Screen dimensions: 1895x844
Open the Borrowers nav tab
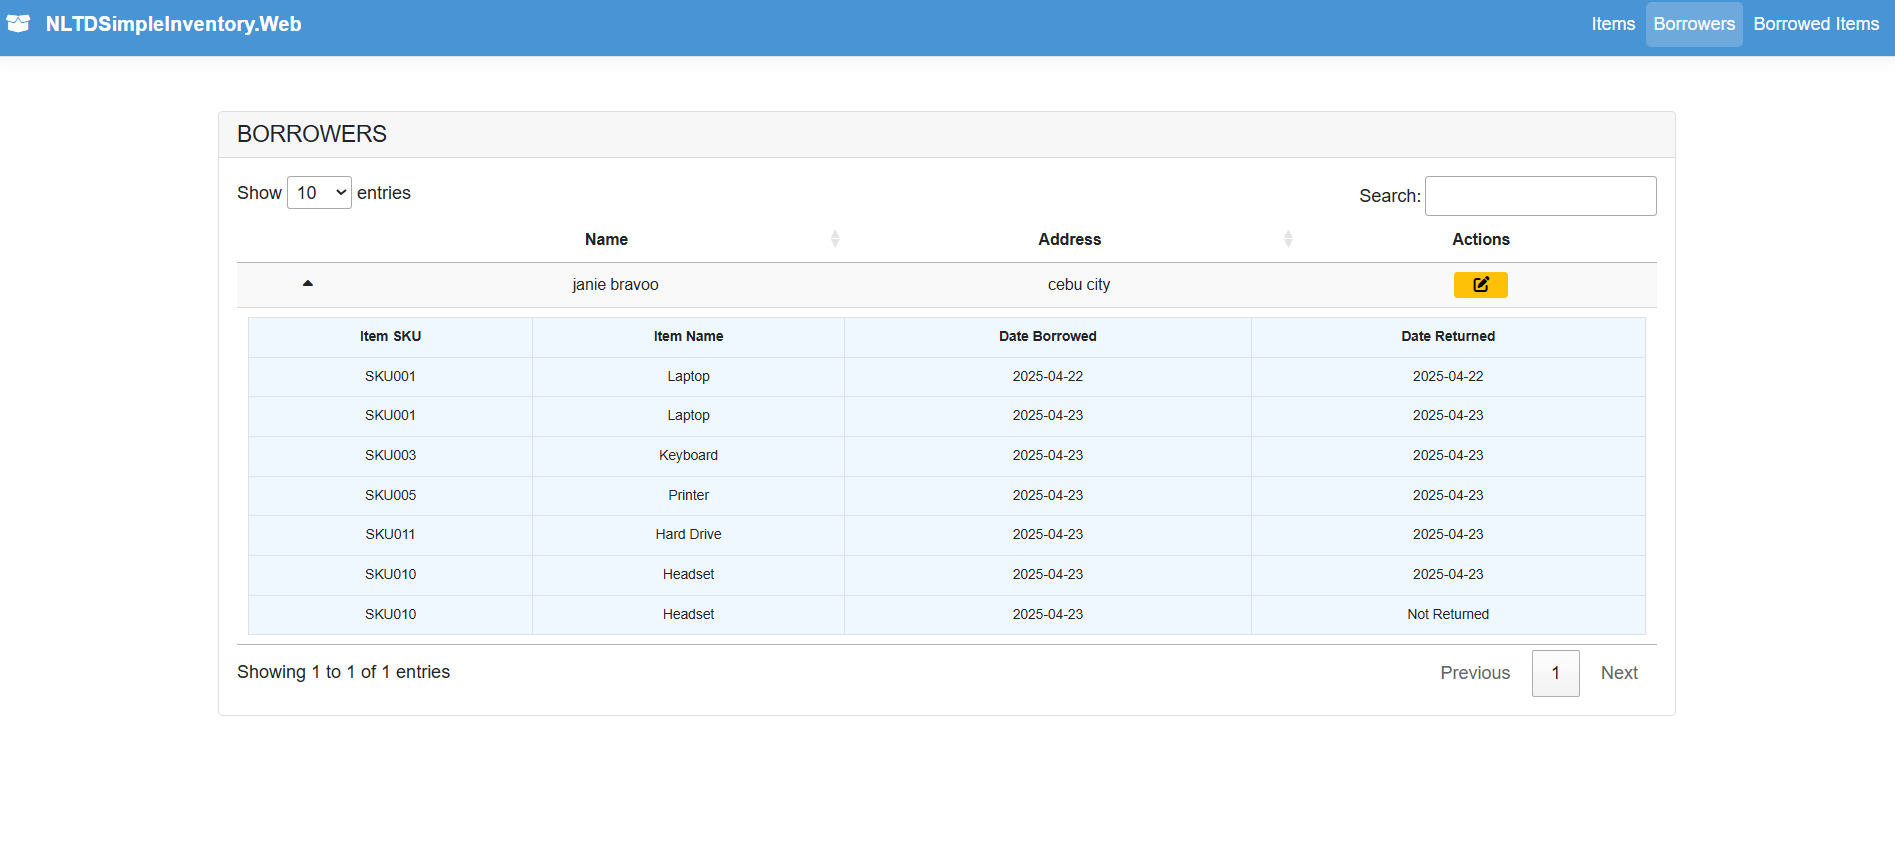pos(1694,24)
